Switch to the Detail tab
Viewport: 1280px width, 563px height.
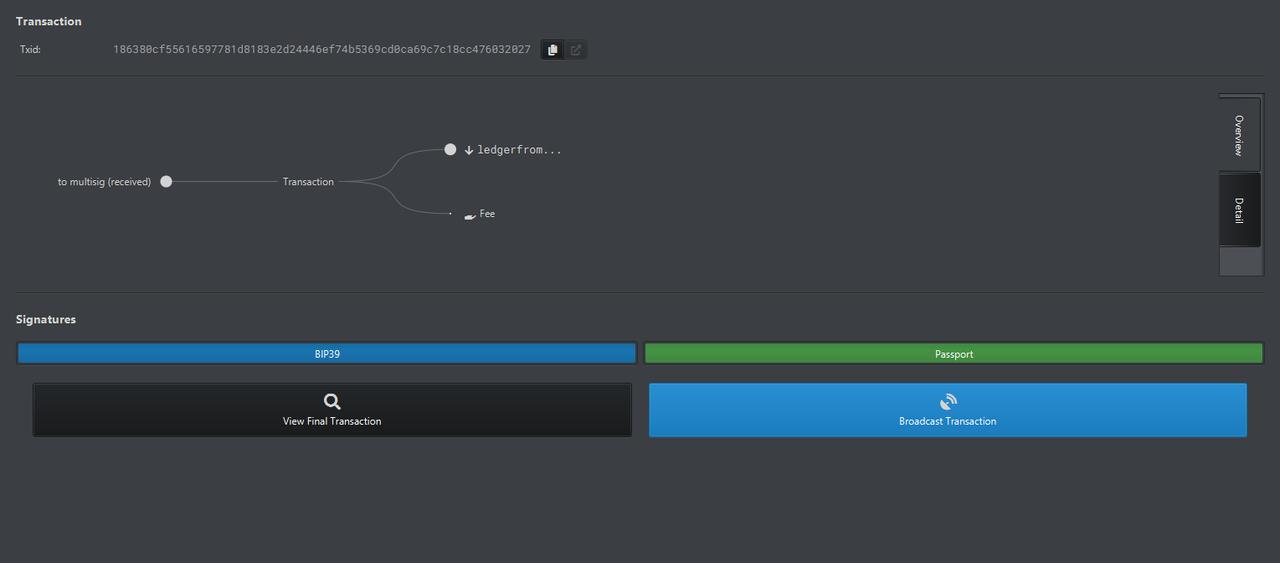click(x=1240, y=210)
